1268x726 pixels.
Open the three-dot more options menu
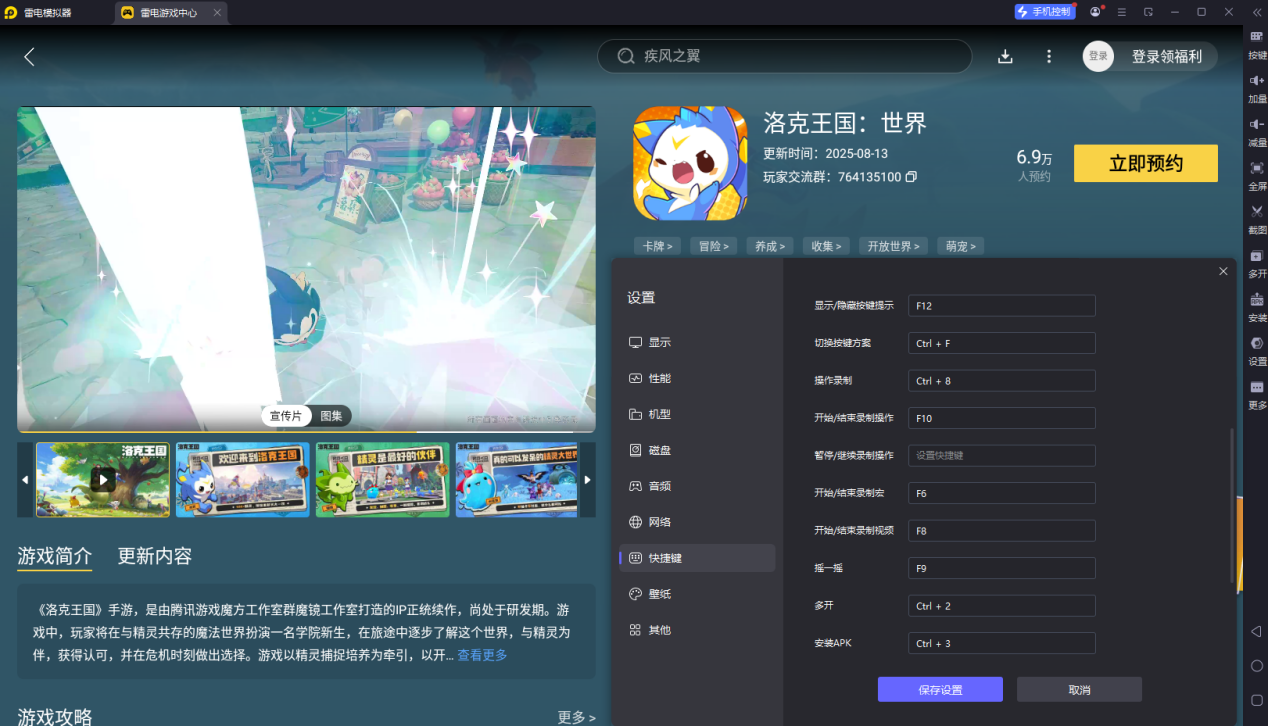click(1047, 56)
